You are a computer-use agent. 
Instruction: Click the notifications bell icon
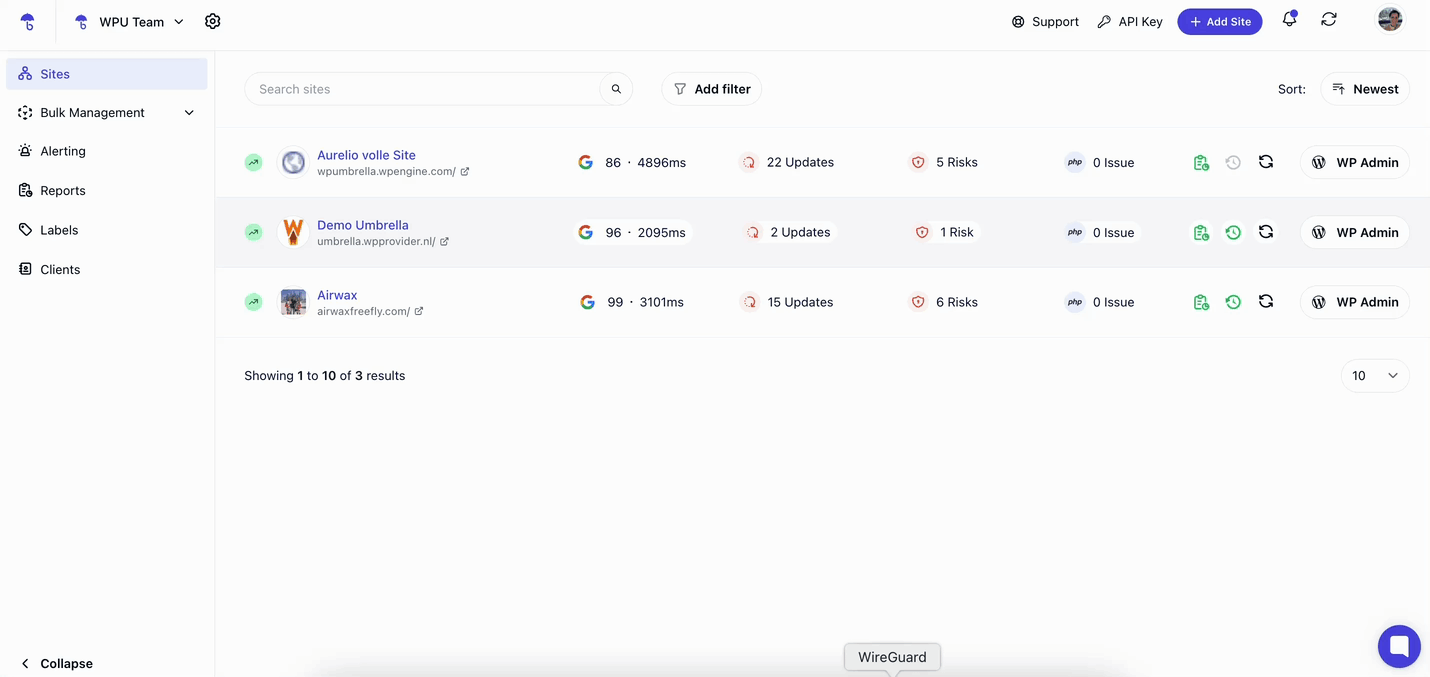tap(1289, 20)
